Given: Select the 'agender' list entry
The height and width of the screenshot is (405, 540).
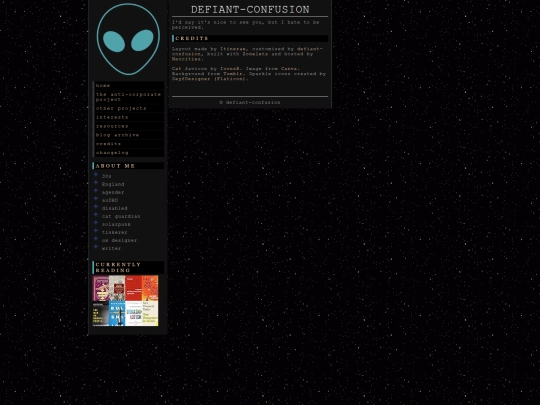Looking at the screenshot, I should pyautogui.click(x=113, y=192).
